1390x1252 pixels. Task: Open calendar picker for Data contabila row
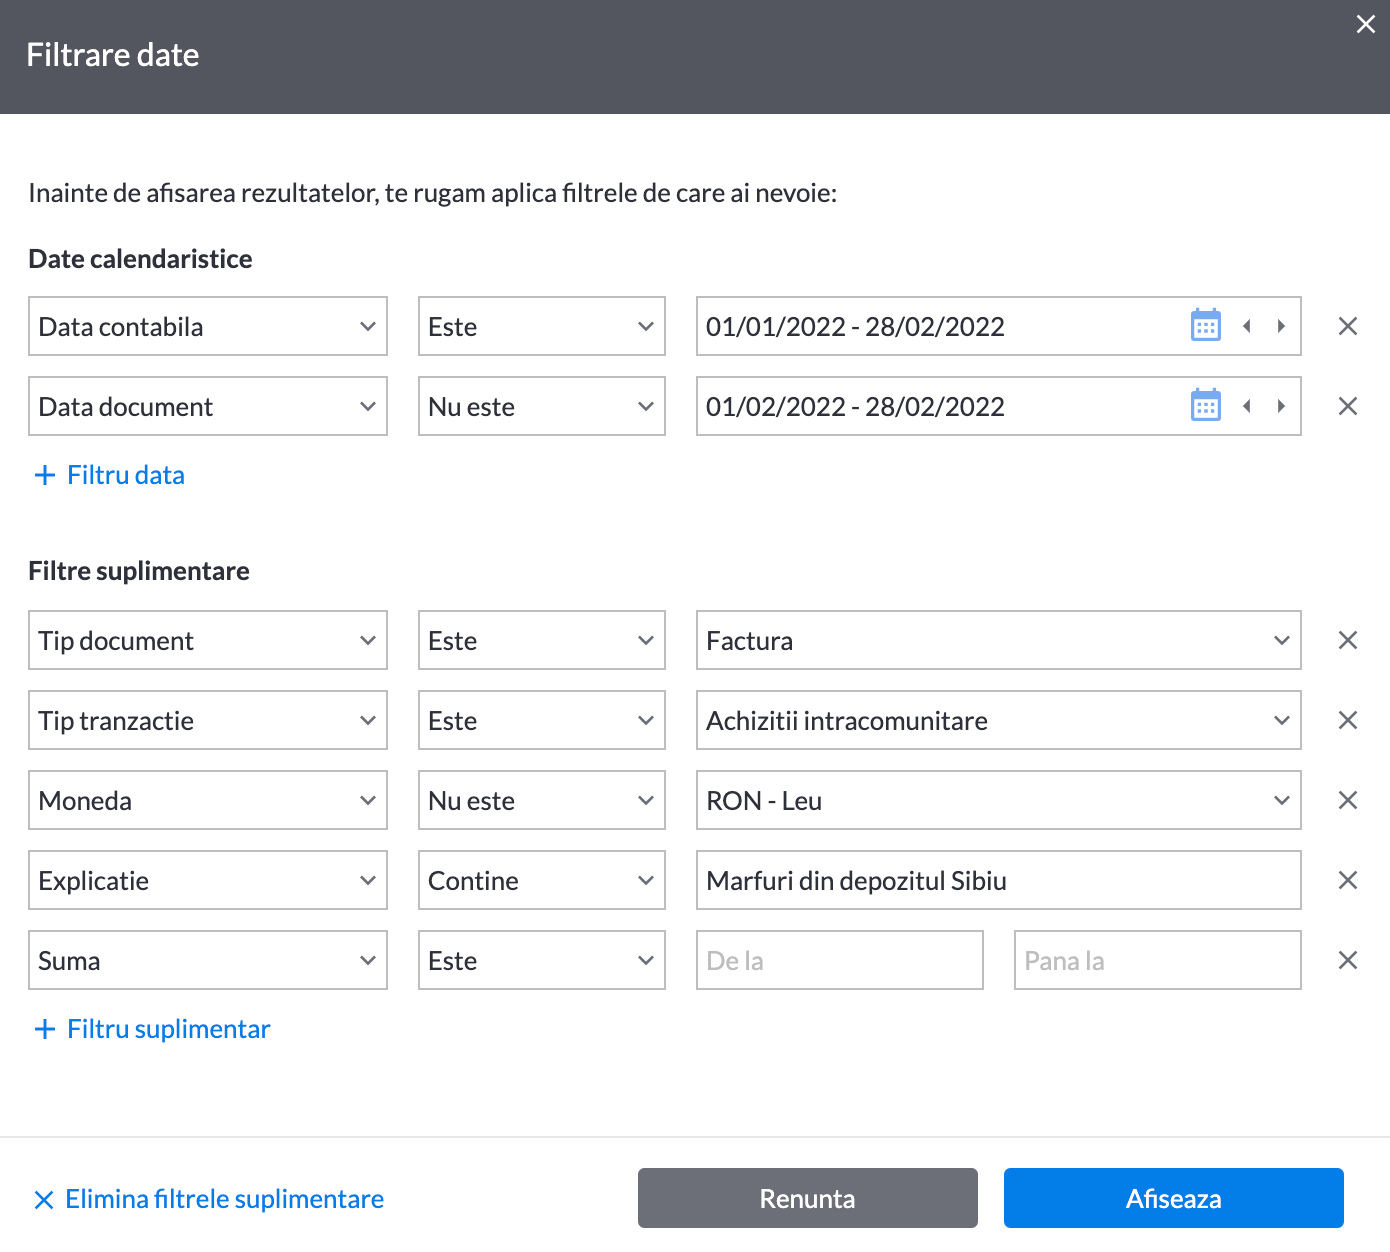coord(1206,326)
